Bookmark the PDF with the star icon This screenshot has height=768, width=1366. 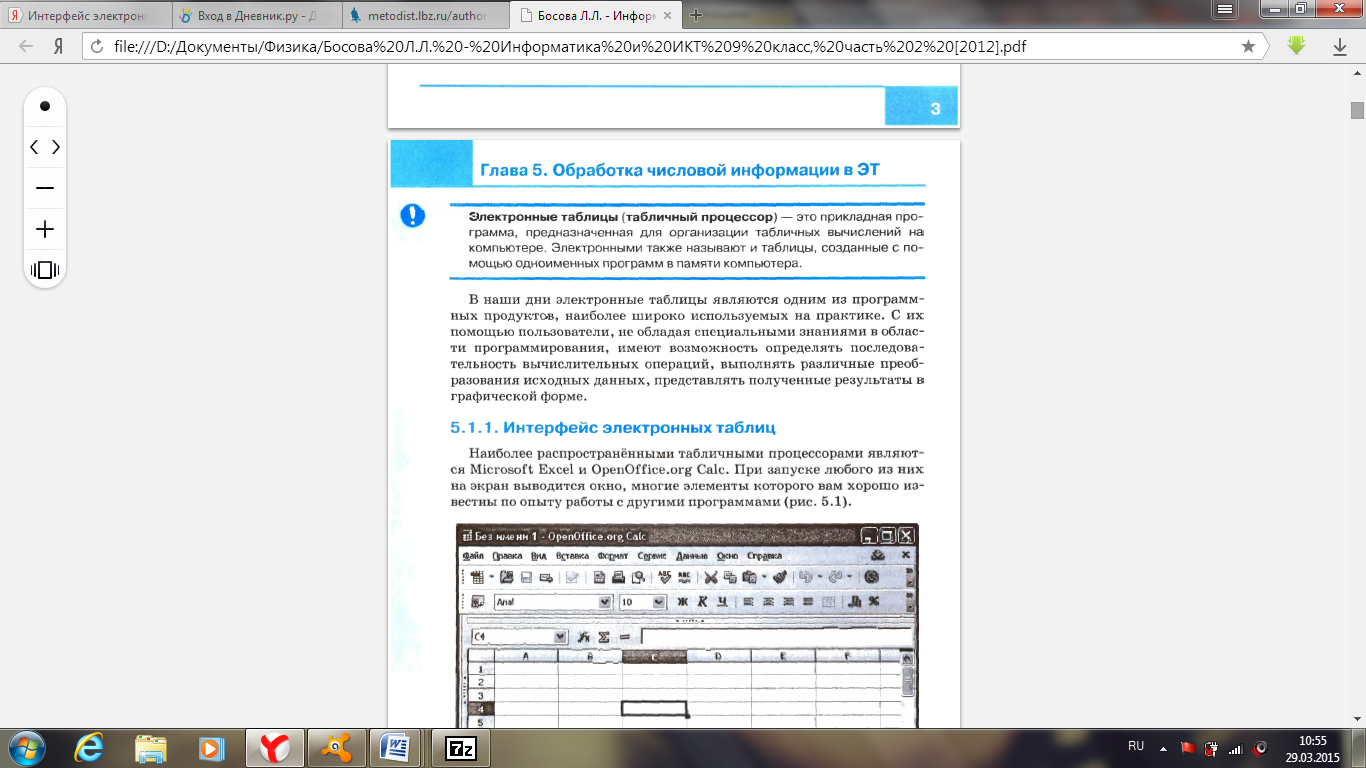[x=1248, y=47]
